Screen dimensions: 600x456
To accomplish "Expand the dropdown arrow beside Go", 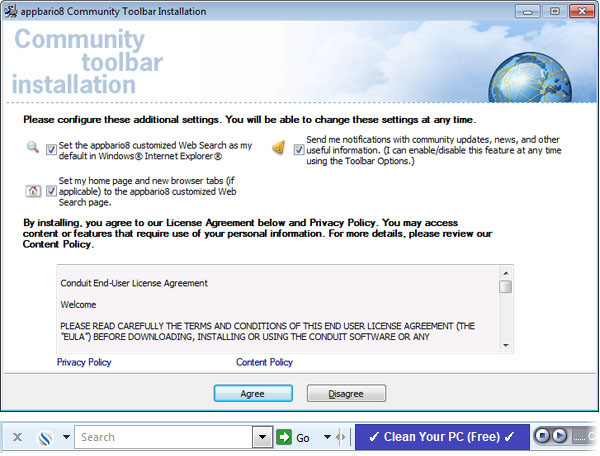I will click(x=327, y=437).
